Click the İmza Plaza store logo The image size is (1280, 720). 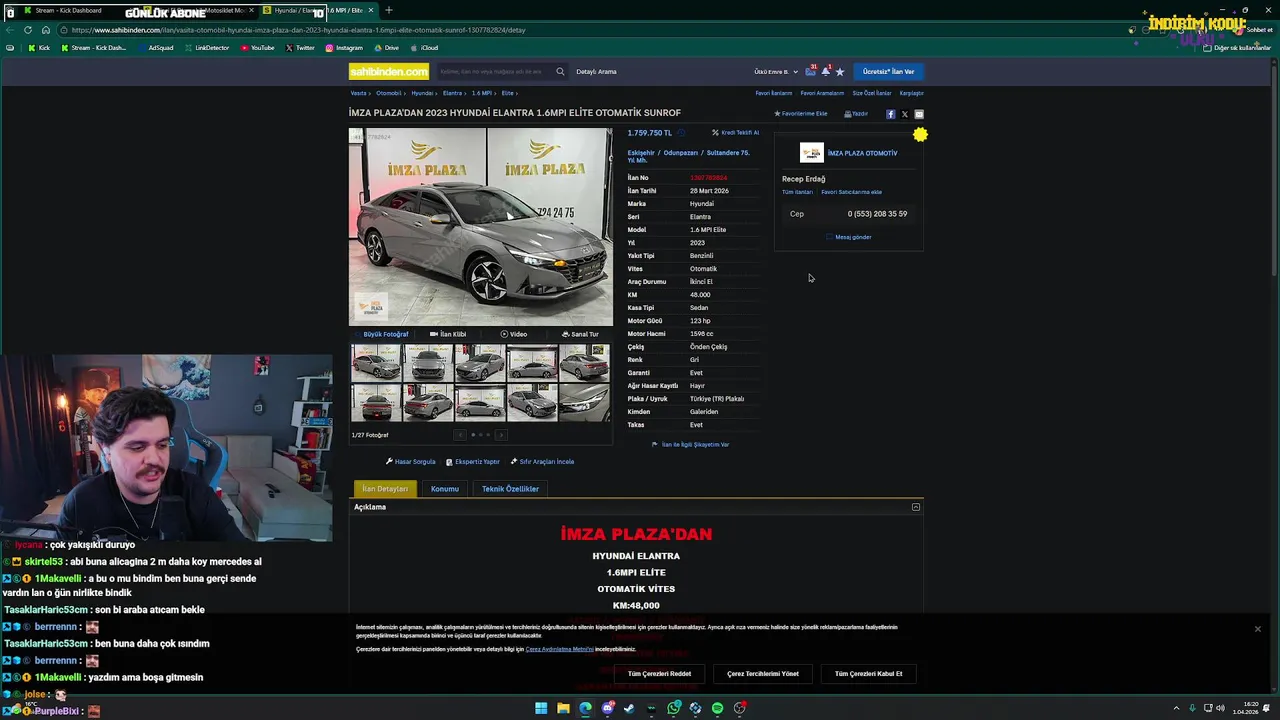(x=811, y=152)
